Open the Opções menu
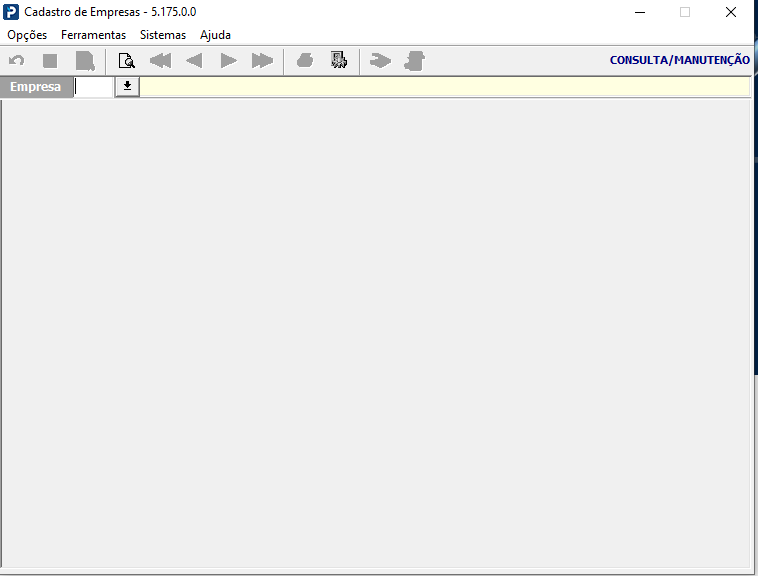 coord(27,35)
